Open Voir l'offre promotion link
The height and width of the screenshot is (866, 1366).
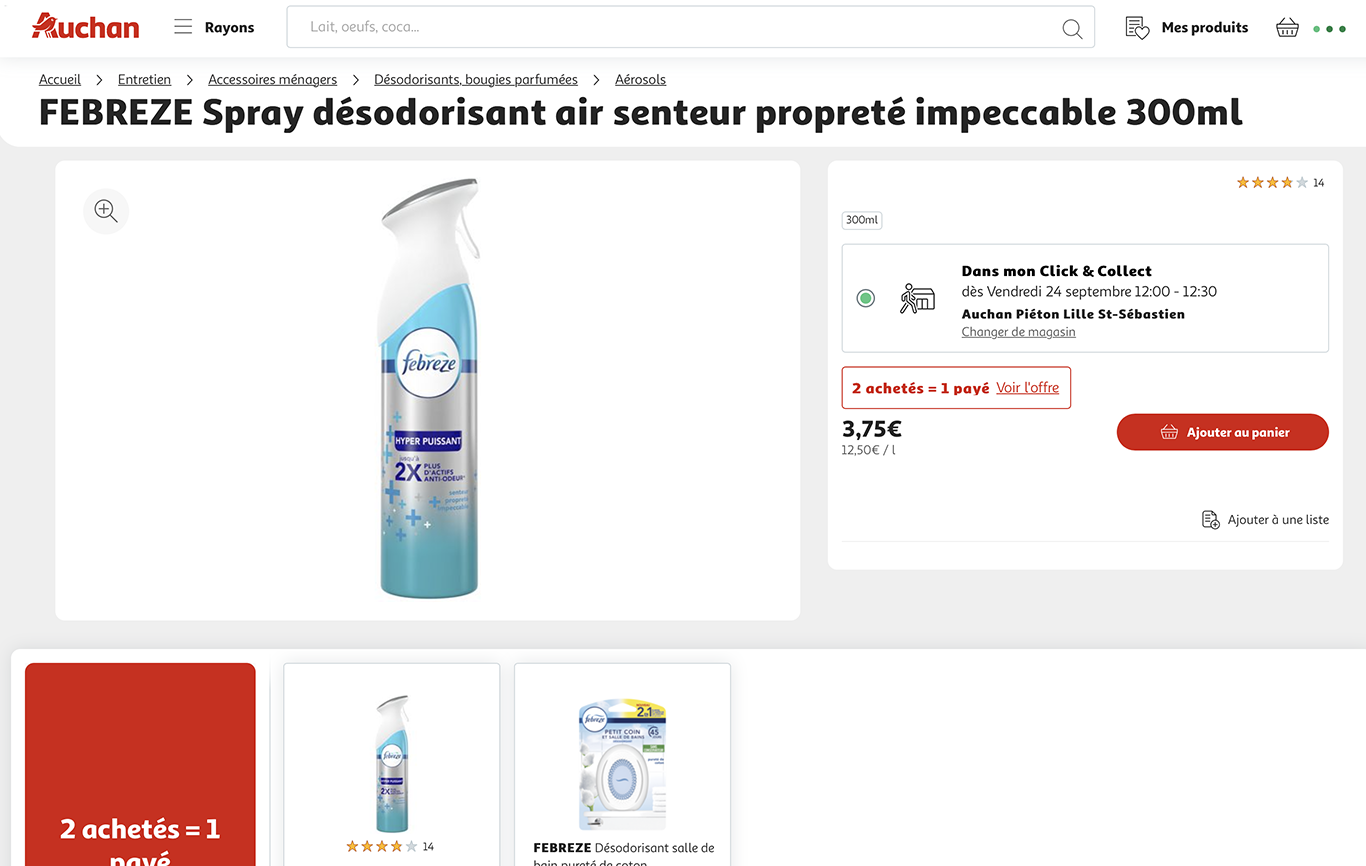point(1027,387)
